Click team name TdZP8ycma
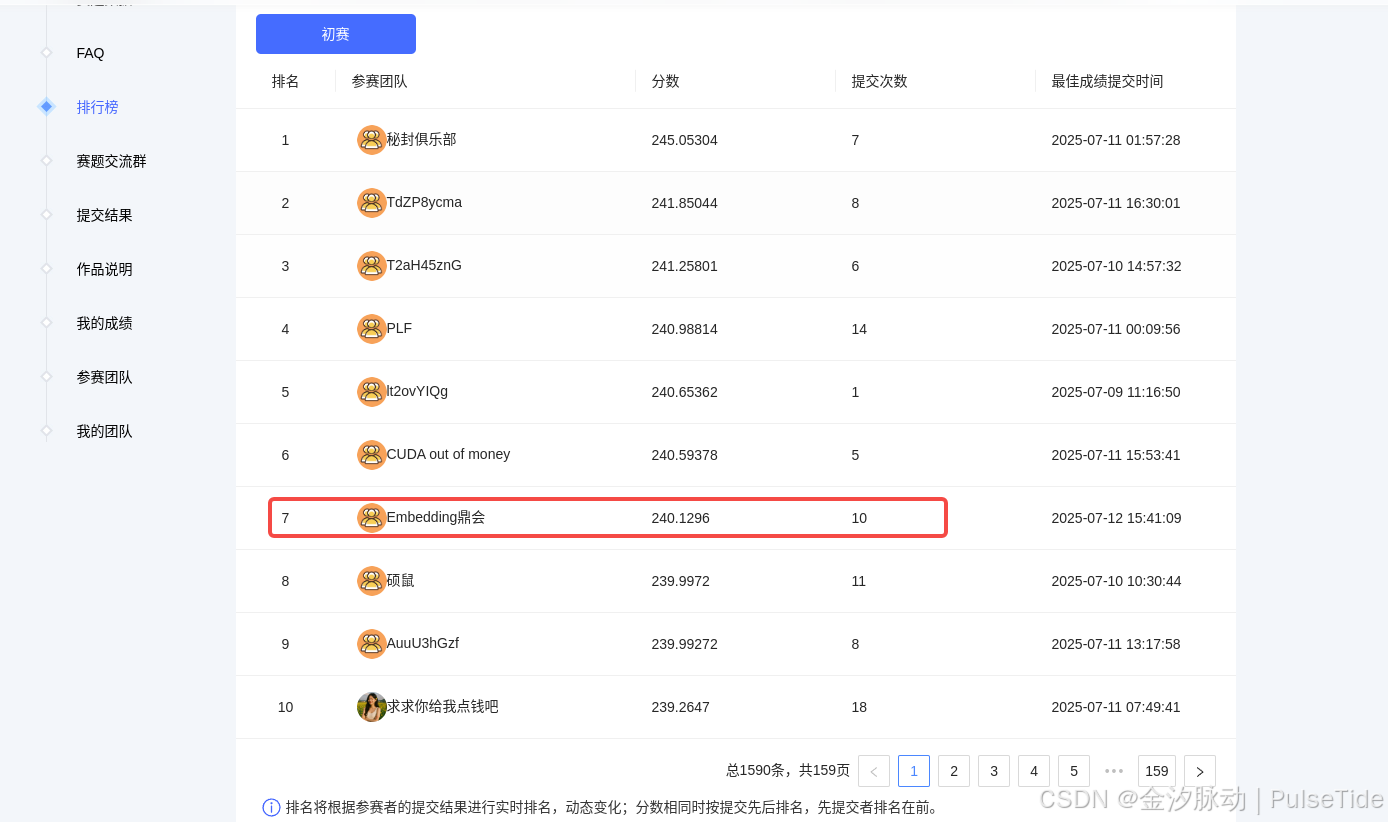 (424, 202)
